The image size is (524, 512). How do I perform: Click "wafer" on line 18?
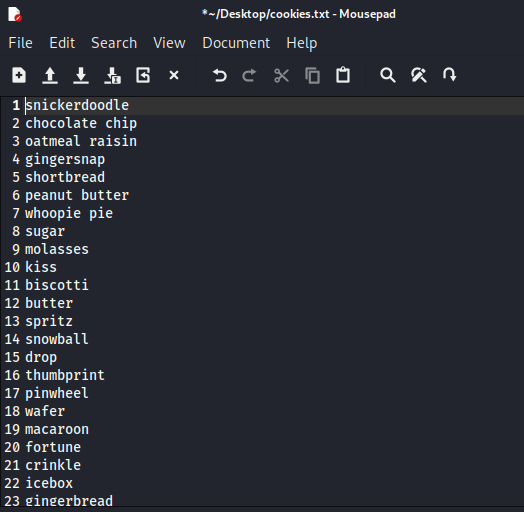click(45, 411)
